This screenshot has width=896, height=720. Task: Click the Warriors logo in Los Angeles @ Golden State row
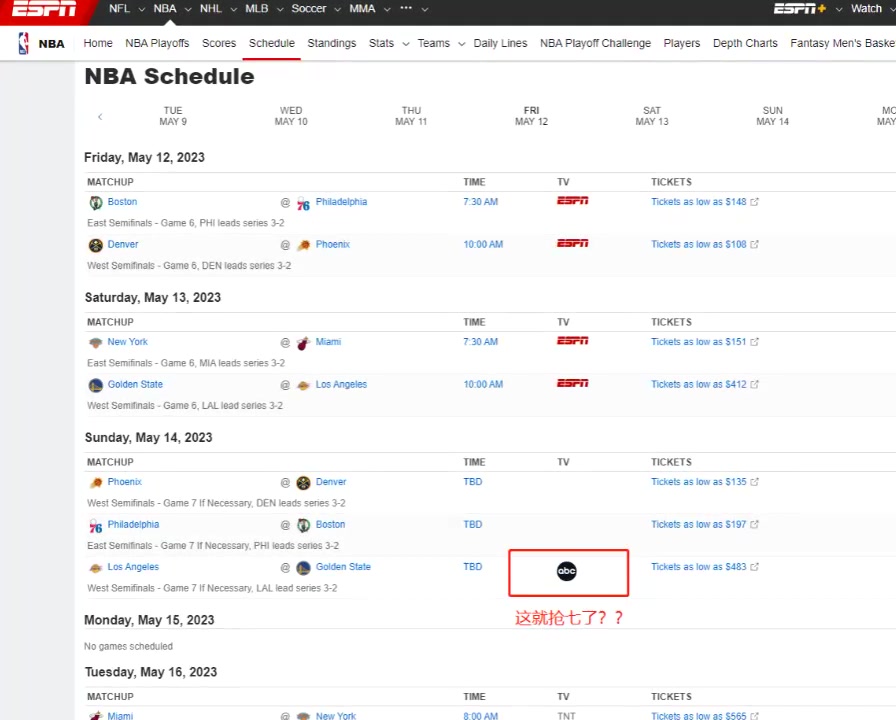(x=303, y=567)
